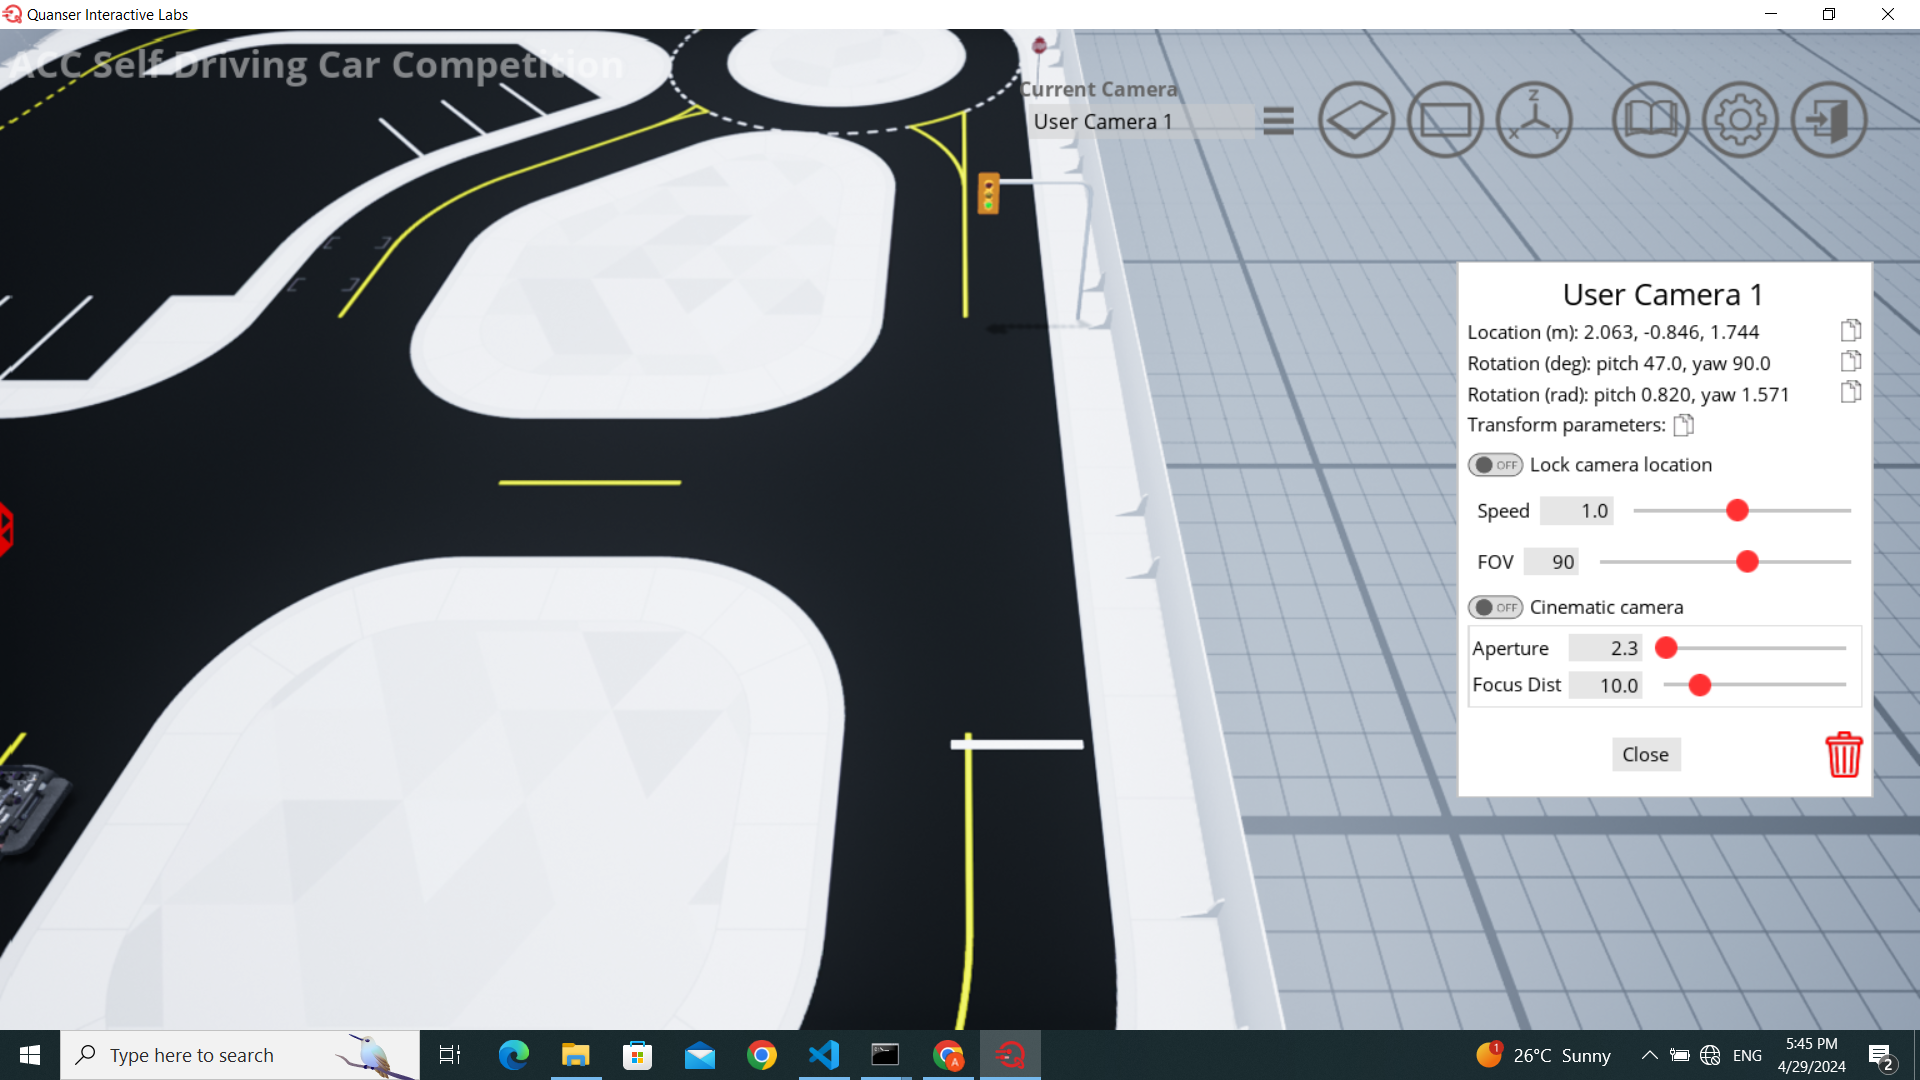
Task: Delete camera with red trash icon
Action: coord(1843,754)
